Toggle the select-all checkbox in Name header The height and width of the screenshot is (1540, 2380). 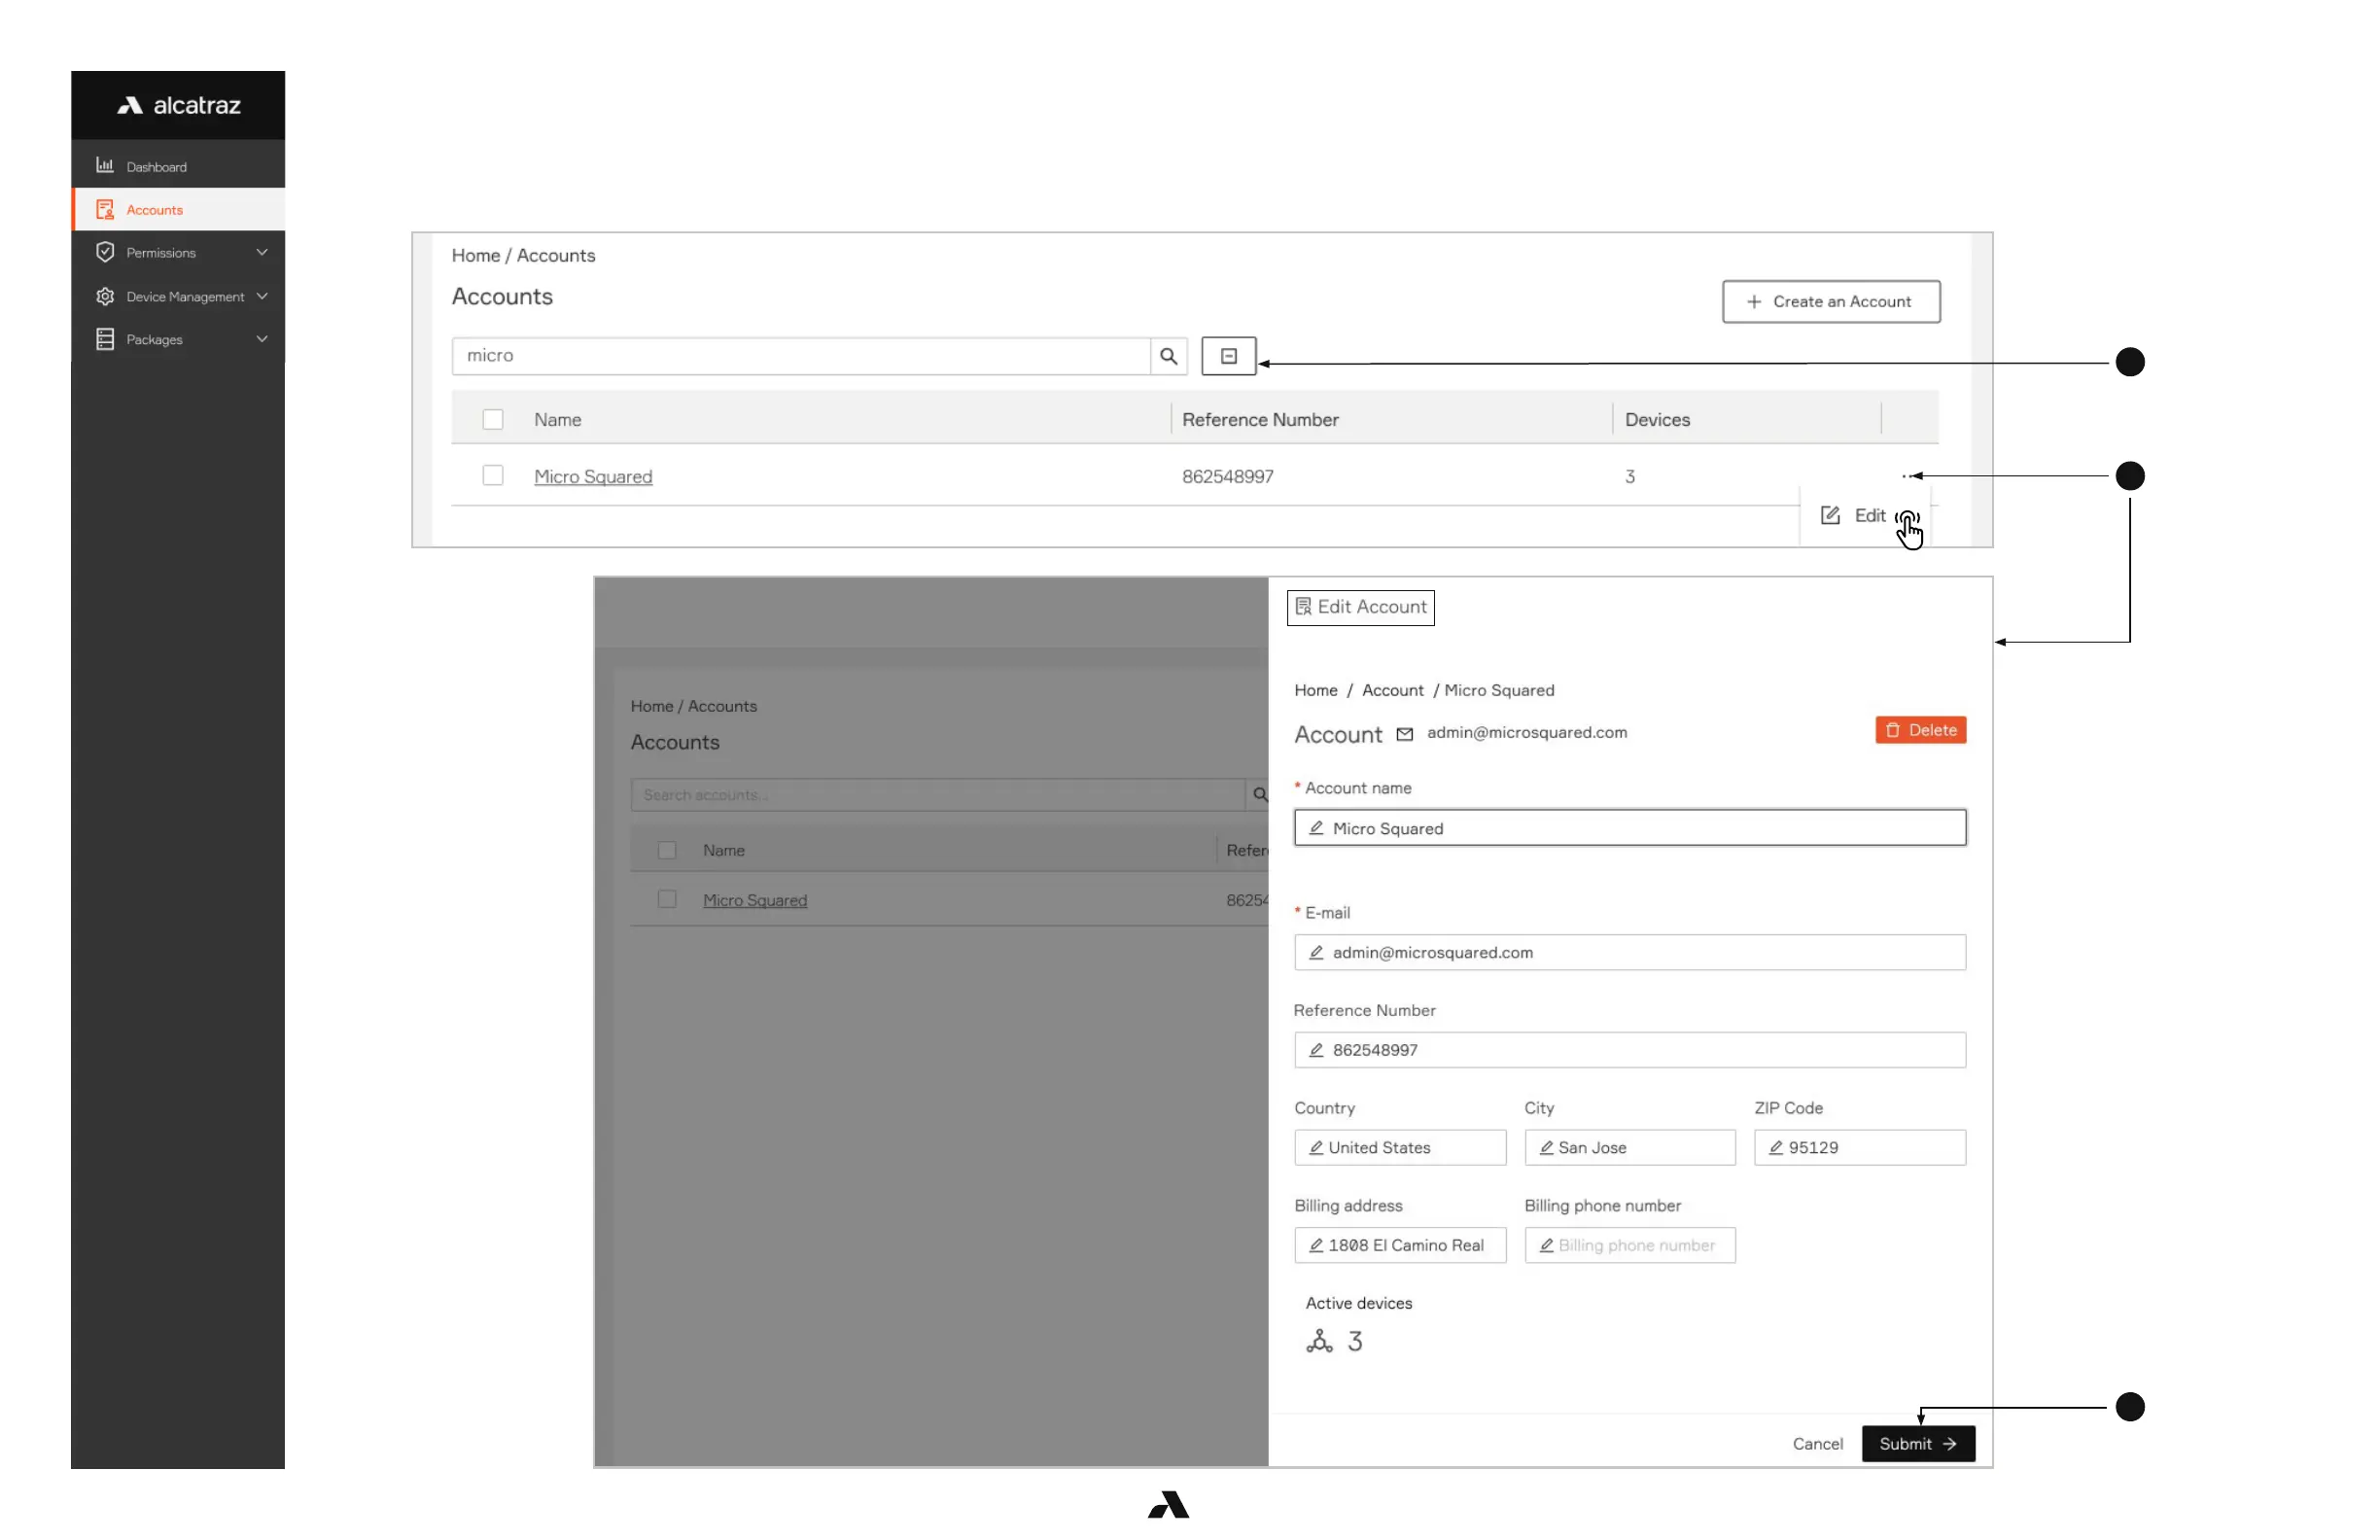(x=493, y=420)
